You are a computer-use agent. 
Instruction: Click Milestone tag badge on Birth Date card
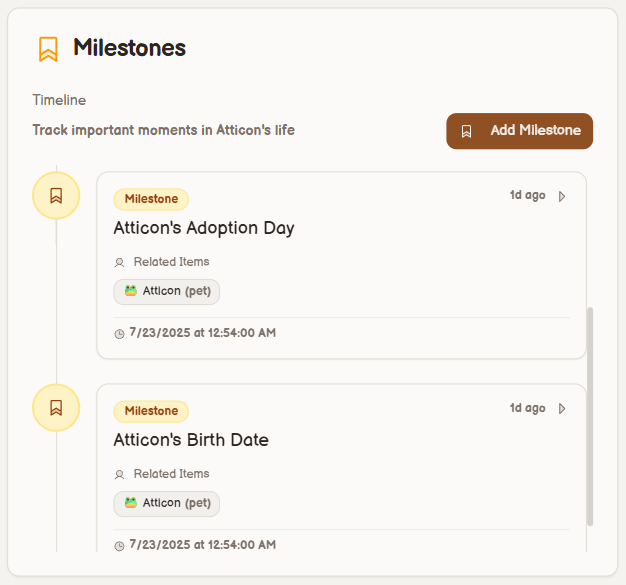[x=151, y=411]
